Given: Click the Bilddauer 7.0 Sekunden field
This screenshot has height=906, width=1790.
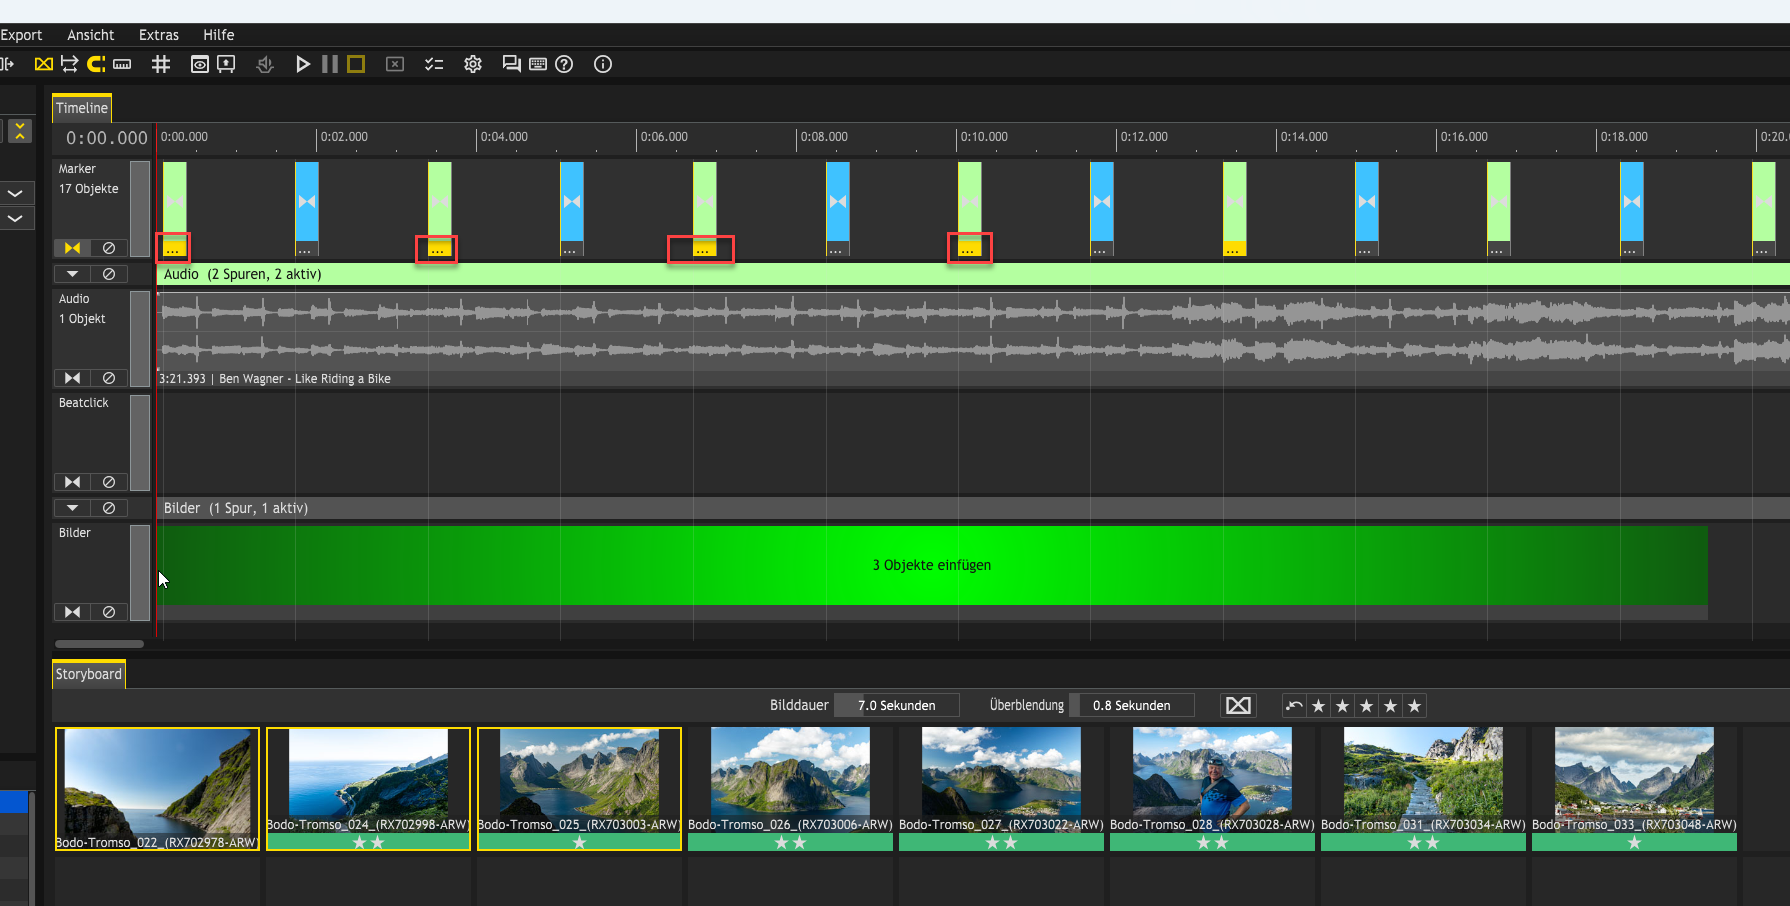Looking at the screenshot, I should (897, 705).
